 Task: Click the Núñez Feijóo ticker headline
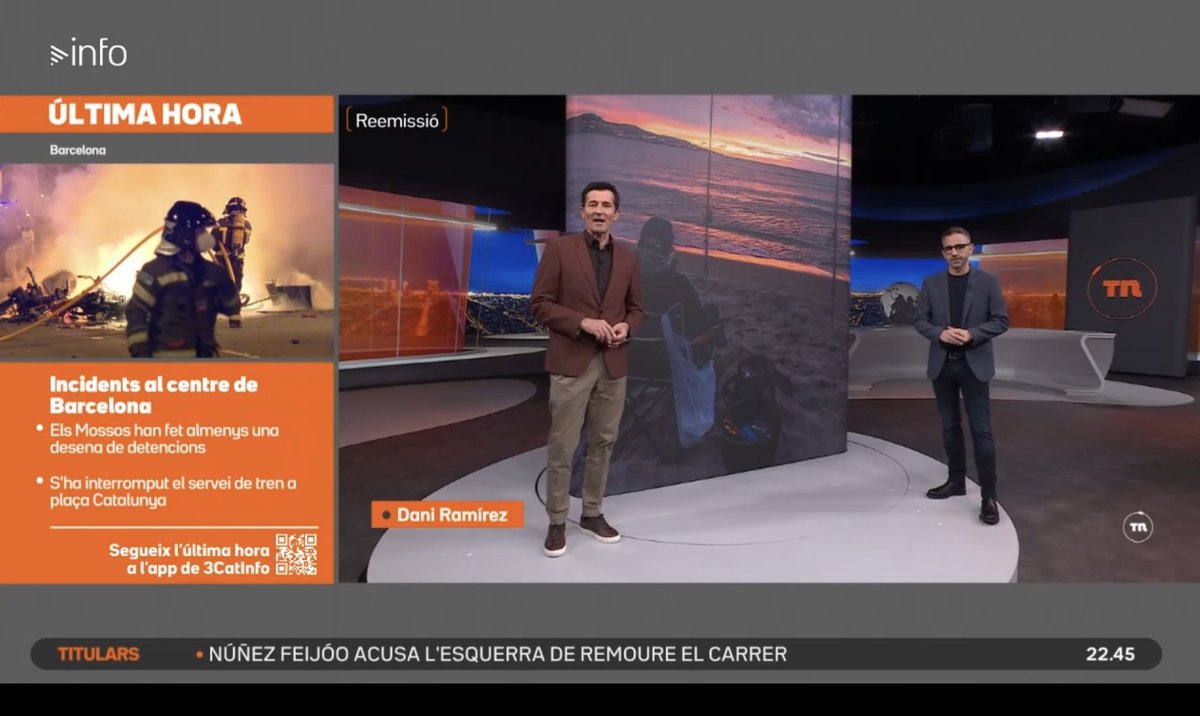[x=497, y=655]
